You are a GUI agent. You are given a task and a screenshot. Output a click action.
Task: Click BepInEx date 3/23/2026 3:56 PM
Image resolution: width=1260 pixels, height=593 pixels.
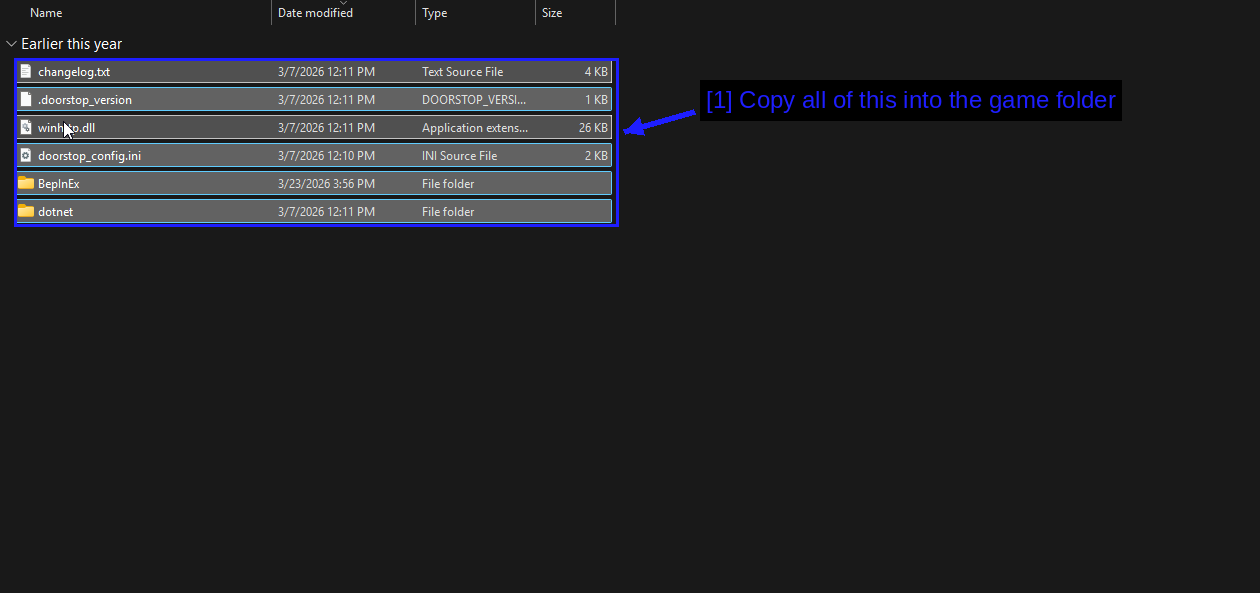point(326,184)
